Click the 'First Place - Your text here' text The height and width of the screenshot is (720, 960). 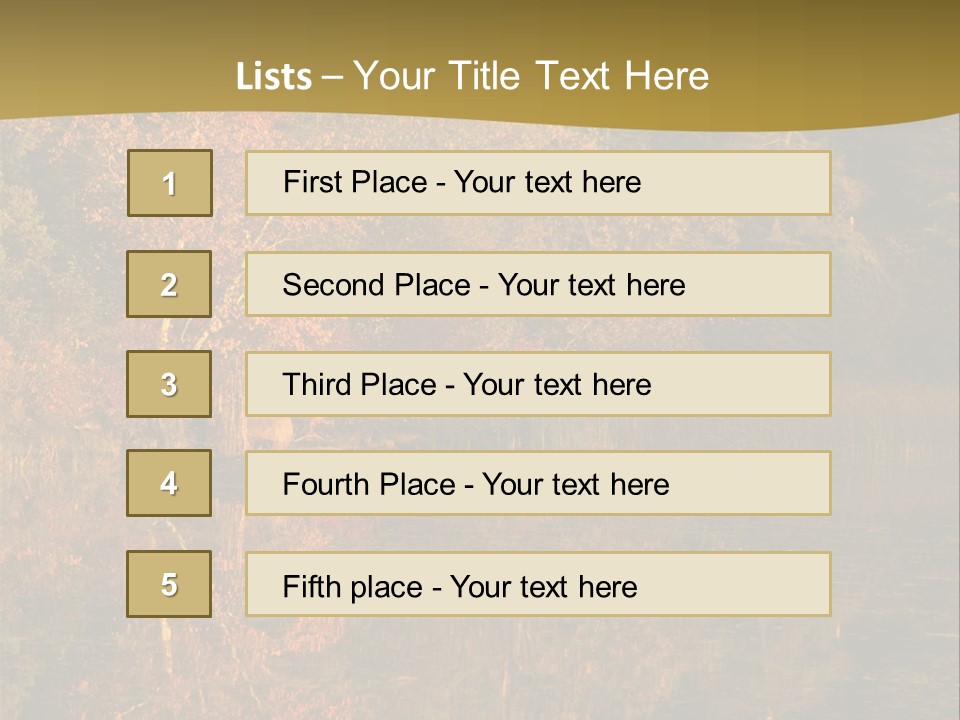click(x=461, y=182)
